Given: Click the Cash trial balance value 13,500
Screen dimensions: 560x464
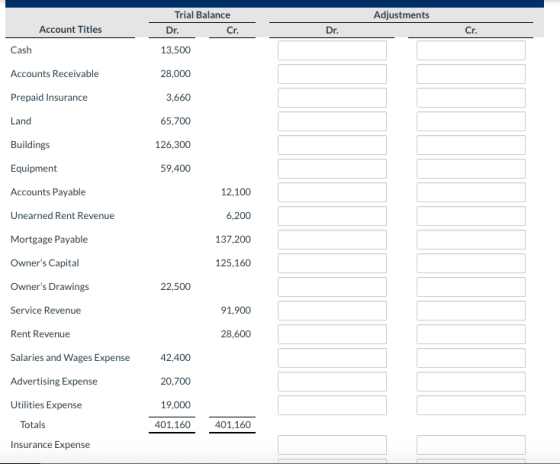Looking at the screenshot, I should point(175,50).
